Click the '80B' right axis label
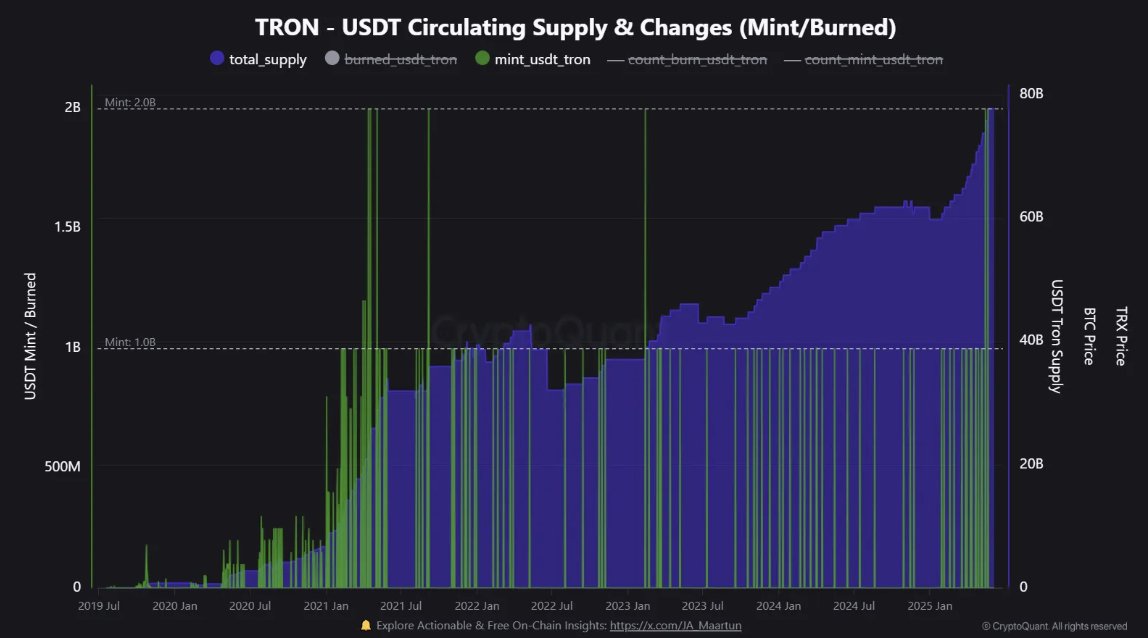The height and width of the screenshot is (638, 1148). [x=1031, y=93]
